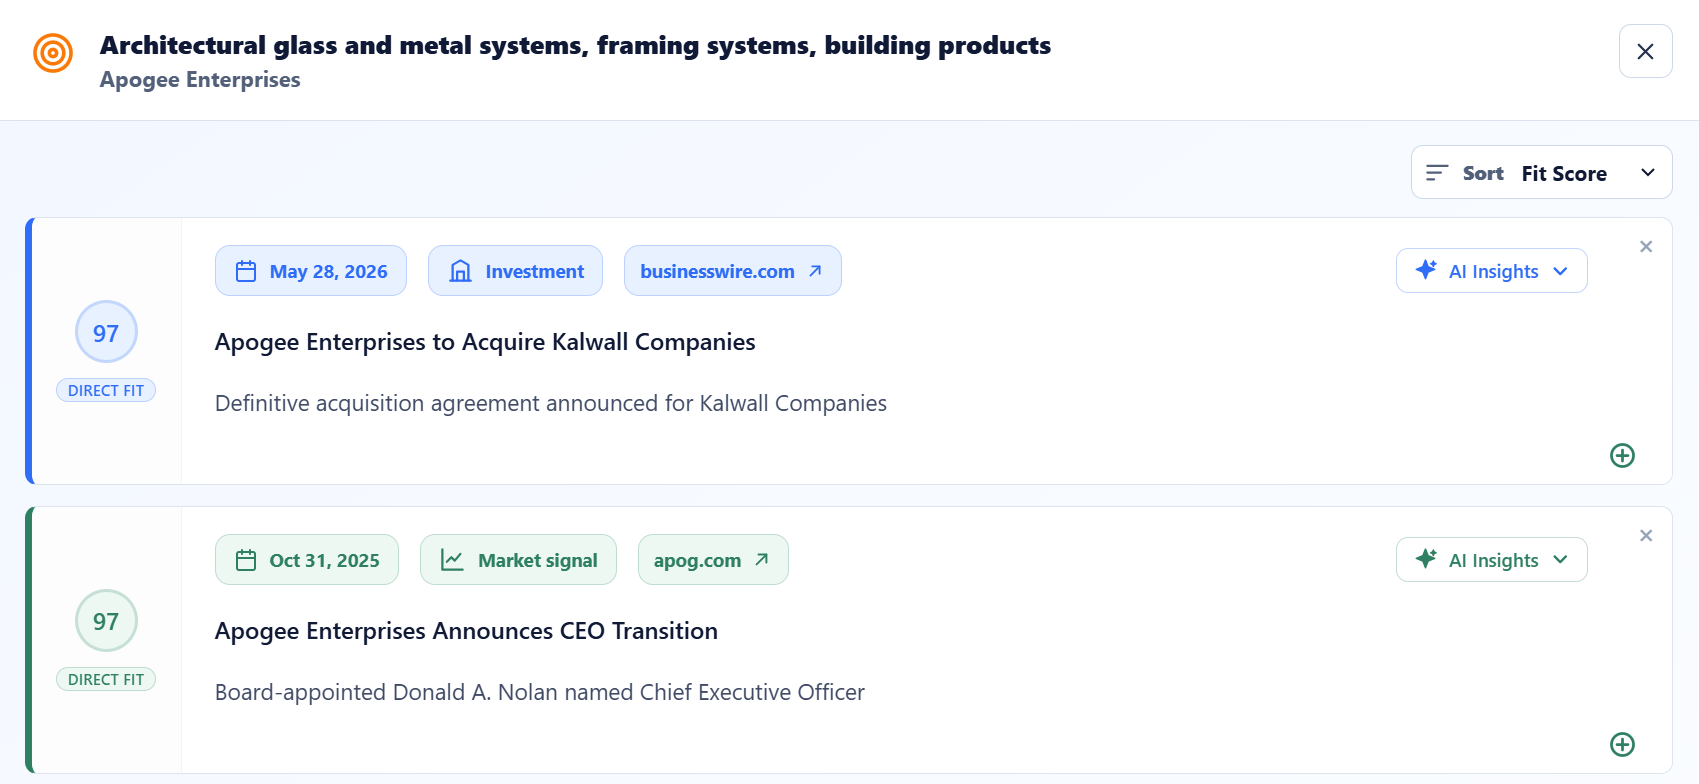Dismiss the Kalwall acquisition card
Viewport: 1699px width, 784px height.
[1646, 246]
